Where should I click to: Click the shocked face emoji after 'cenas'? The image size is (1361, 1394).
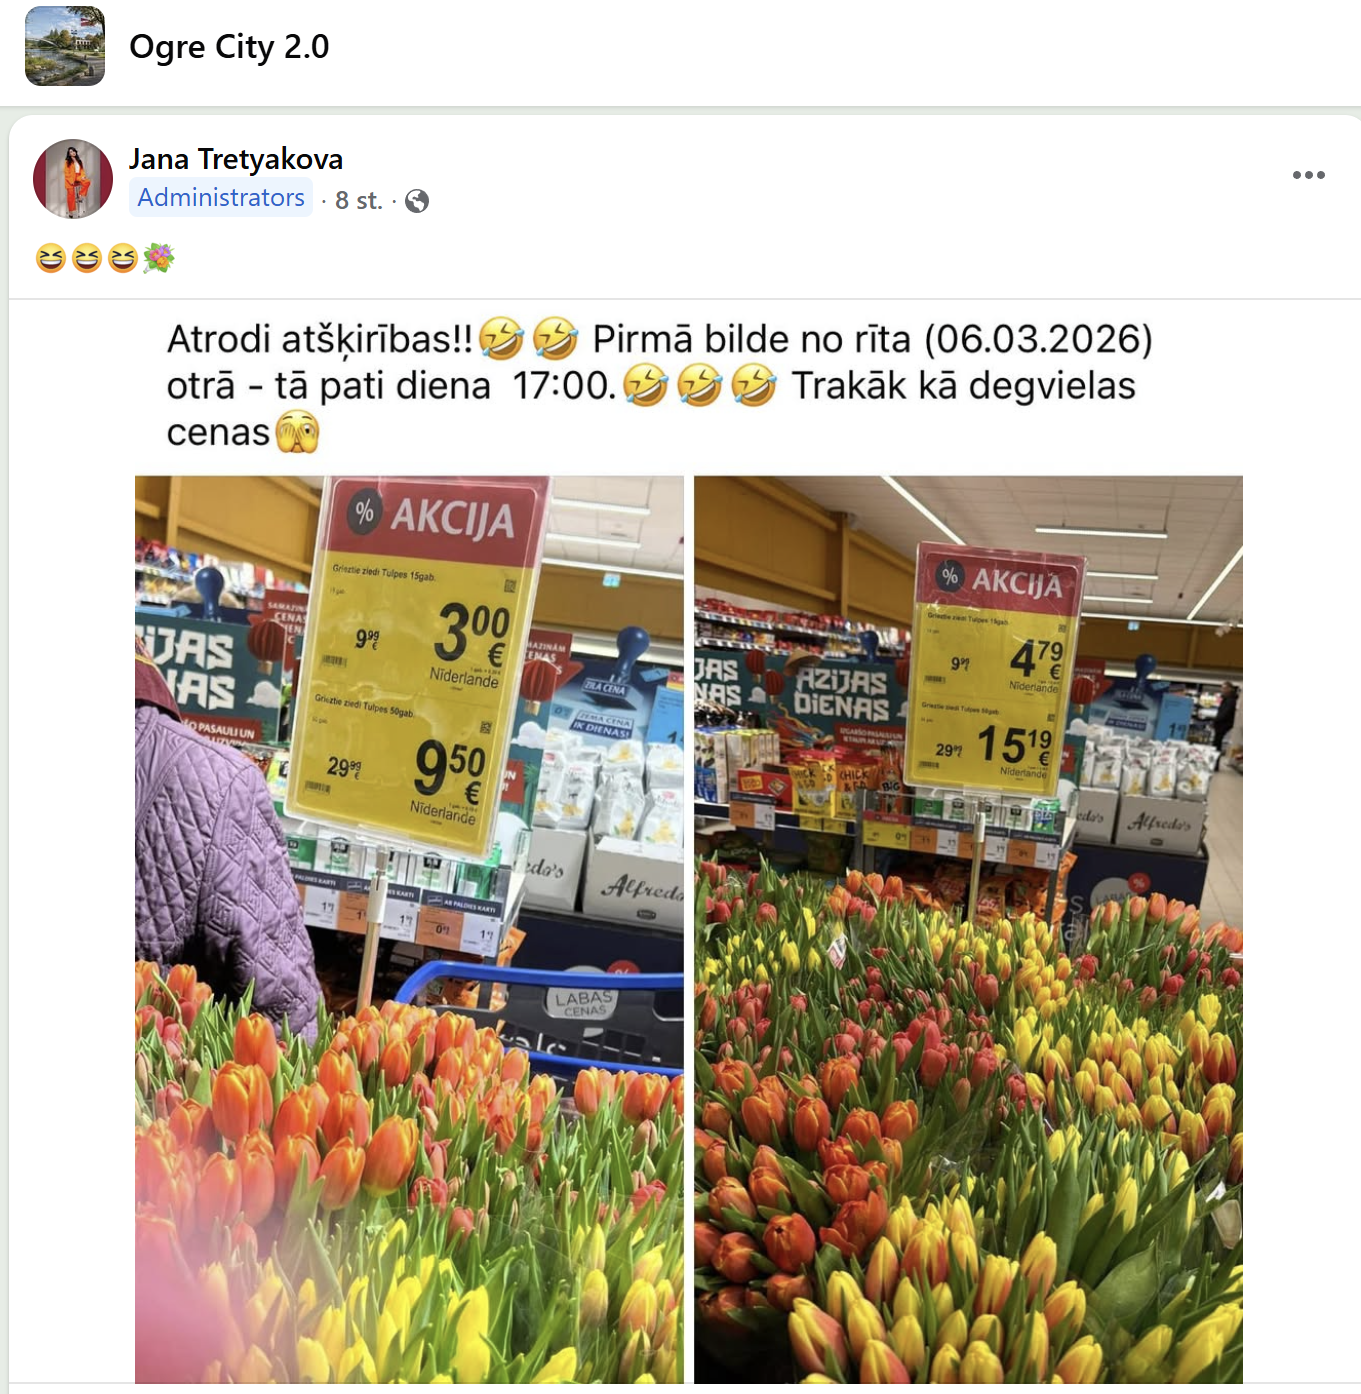point(297,432)
